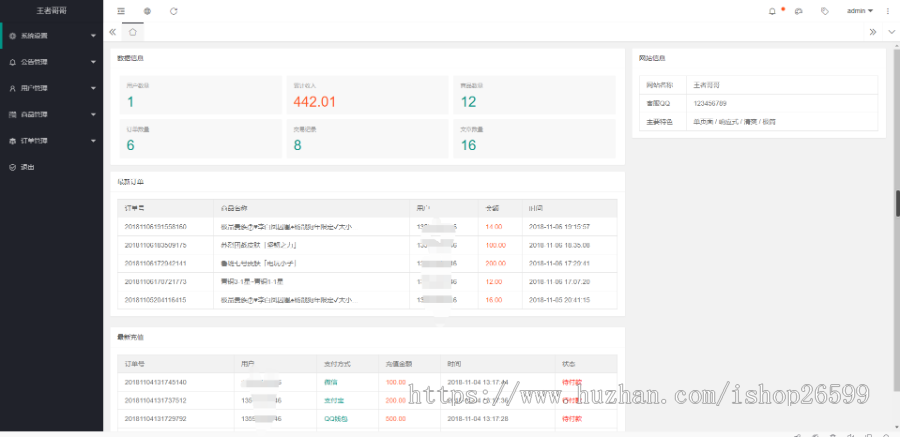Refresh the page using the reload icon
The width and height of the screenshot is (900, 437).
tap(174, 11)
